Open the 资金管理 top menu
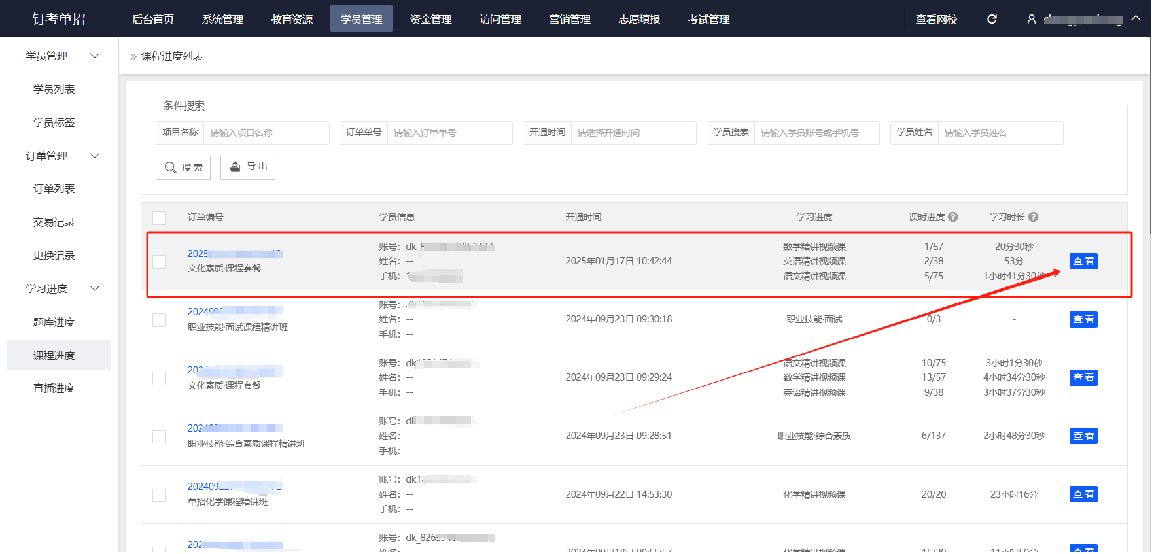This screenshot has height=554, width=1152. 431,19
